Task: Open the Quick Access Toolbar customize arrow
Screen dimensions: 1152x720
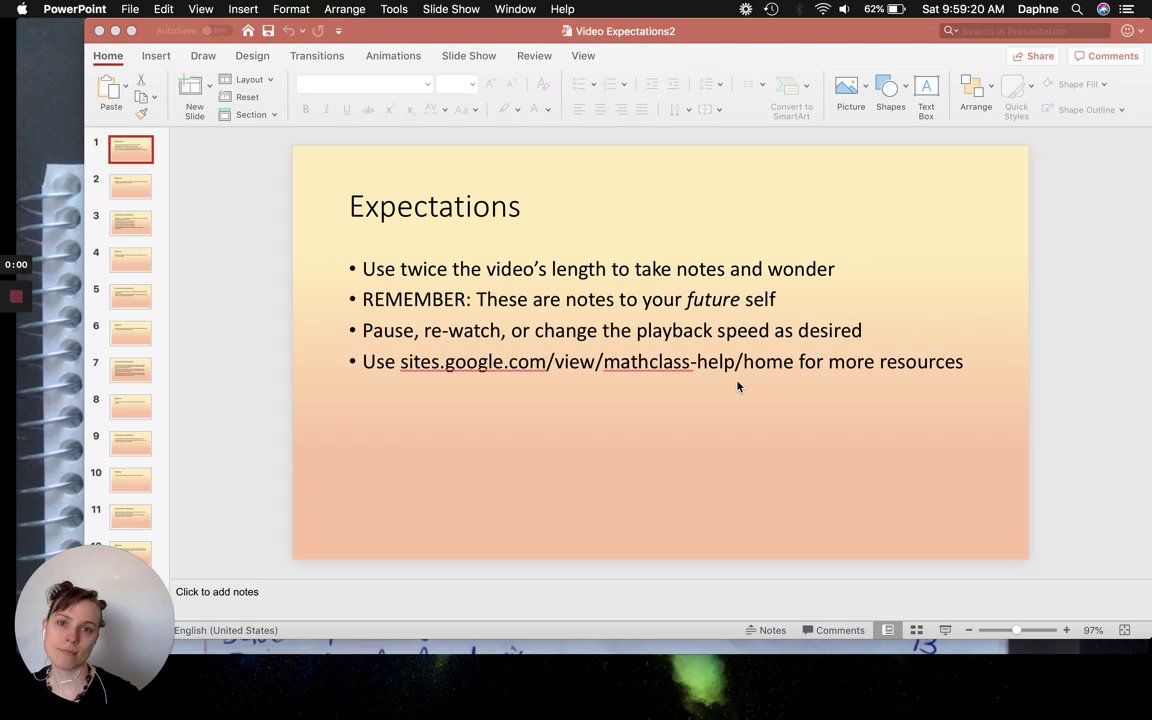Action: click(339, 31)
